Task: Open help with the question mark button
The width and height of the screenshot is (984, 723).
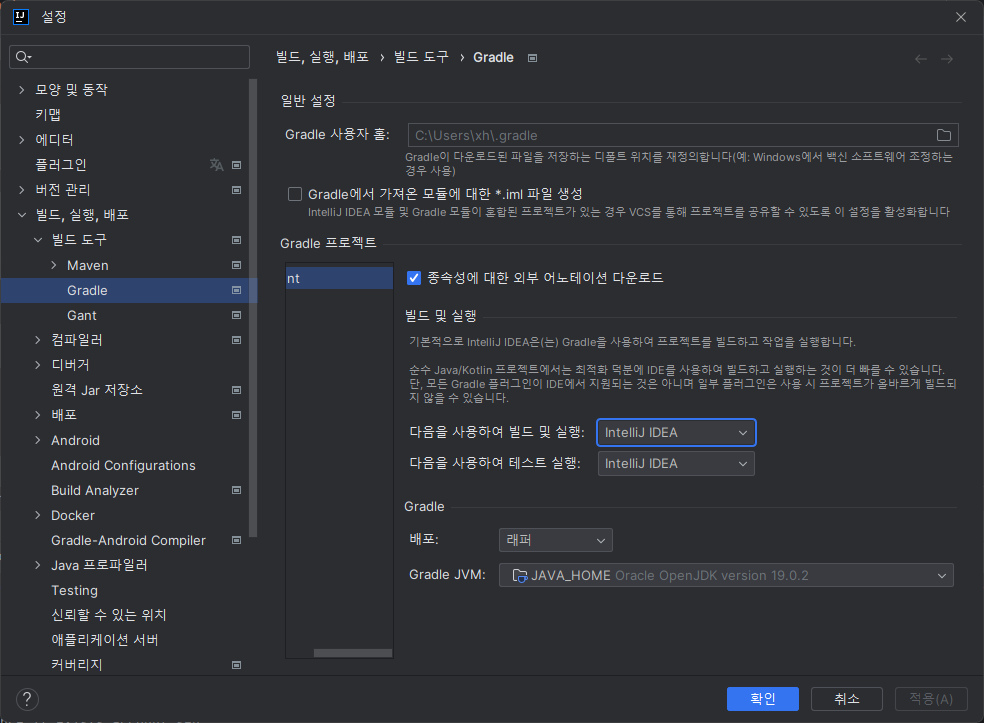Action: (x=27, y=699)
